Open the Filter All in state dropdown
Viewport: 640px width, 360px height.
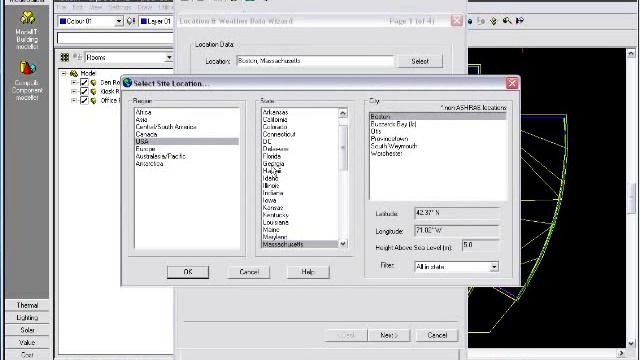click(494, 267)
